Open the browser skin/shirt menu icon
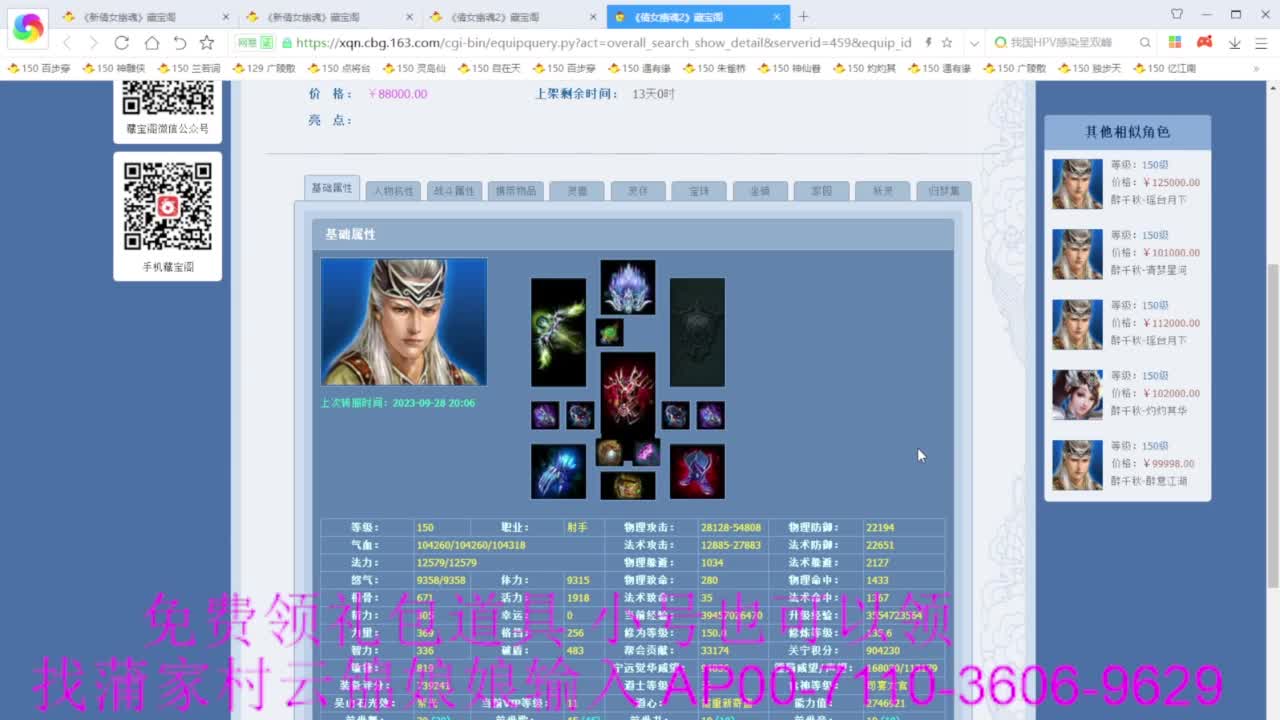1280x720 pixels. click(x=1177, y=14)
